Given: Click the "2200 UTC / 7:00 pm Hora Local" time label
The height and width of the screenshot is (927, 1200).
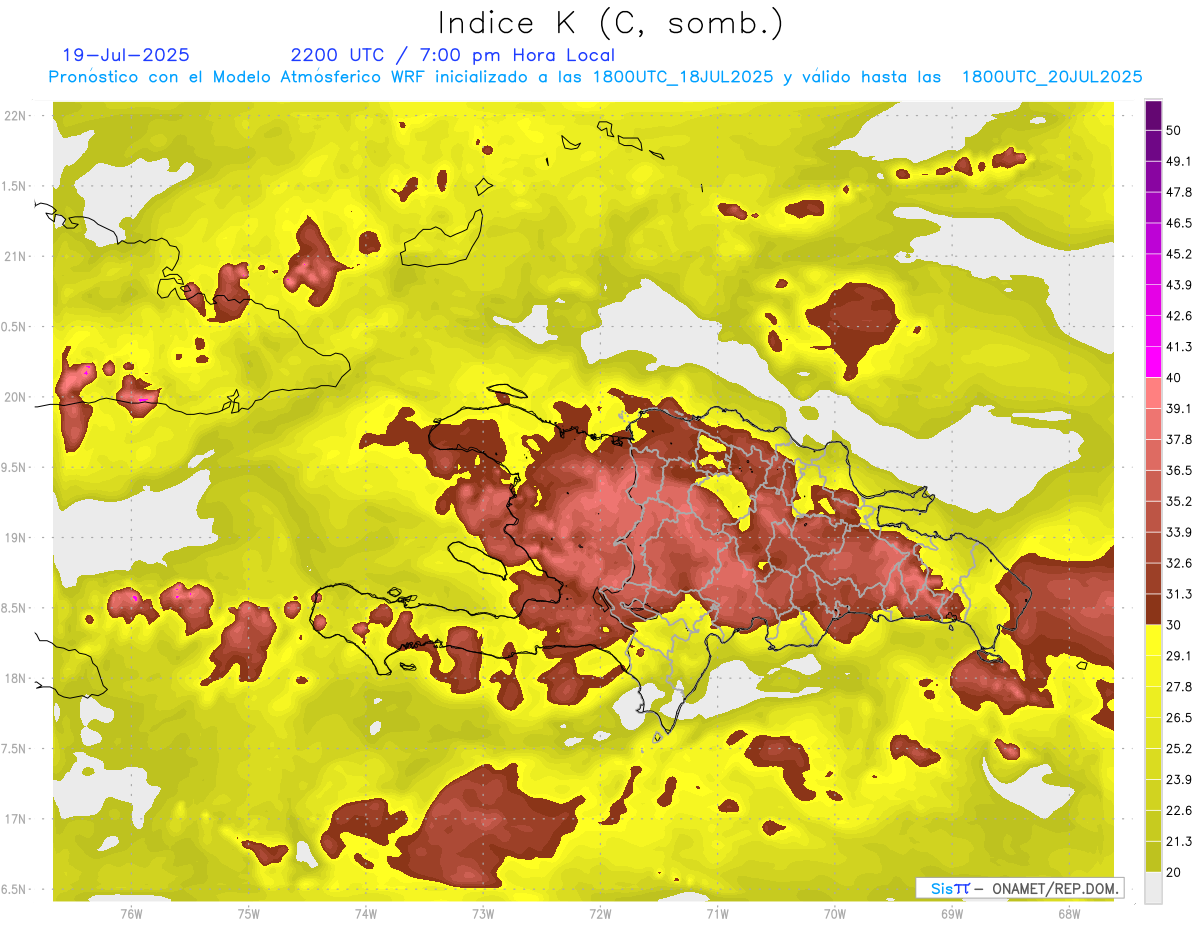Looking at the screenshot, I should [x=453, y=55].
